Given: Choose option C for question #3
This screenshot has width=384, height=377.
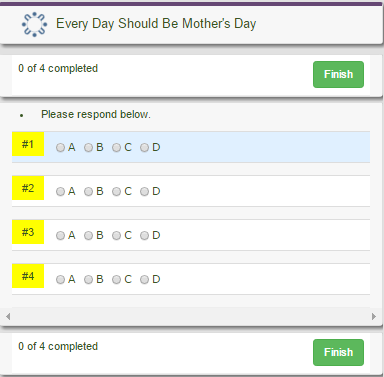Looking at the screenshot, I should click(116, 236).
